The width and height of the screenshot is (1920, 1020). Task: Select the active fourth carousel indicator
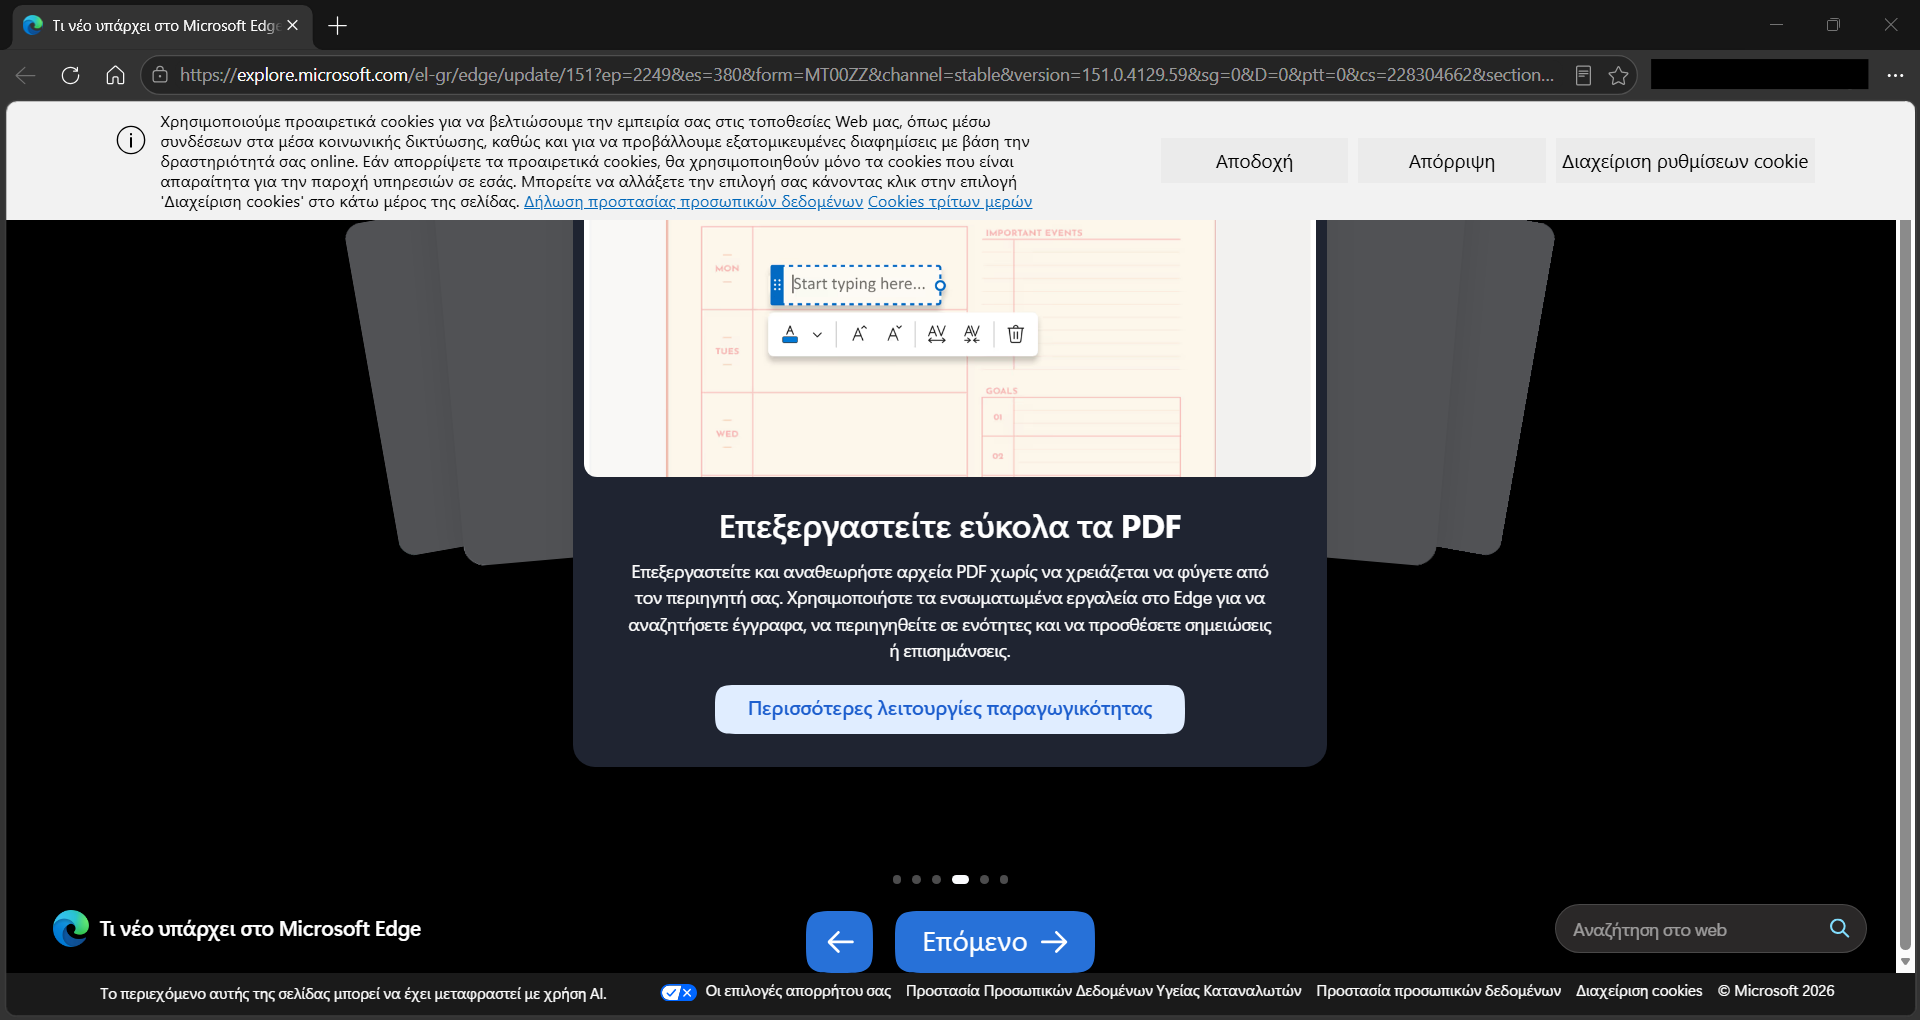click(960, 880)
